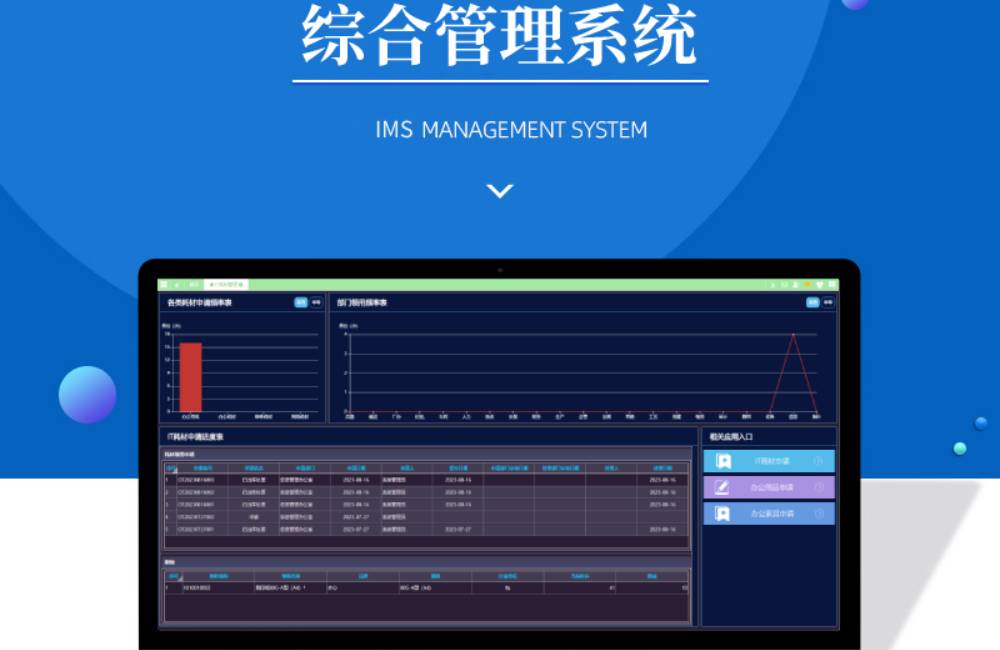The height and width of the screenshot is (650, 1000).
Task: Select the active white tab in the top bar
Action: pos(226,285)
